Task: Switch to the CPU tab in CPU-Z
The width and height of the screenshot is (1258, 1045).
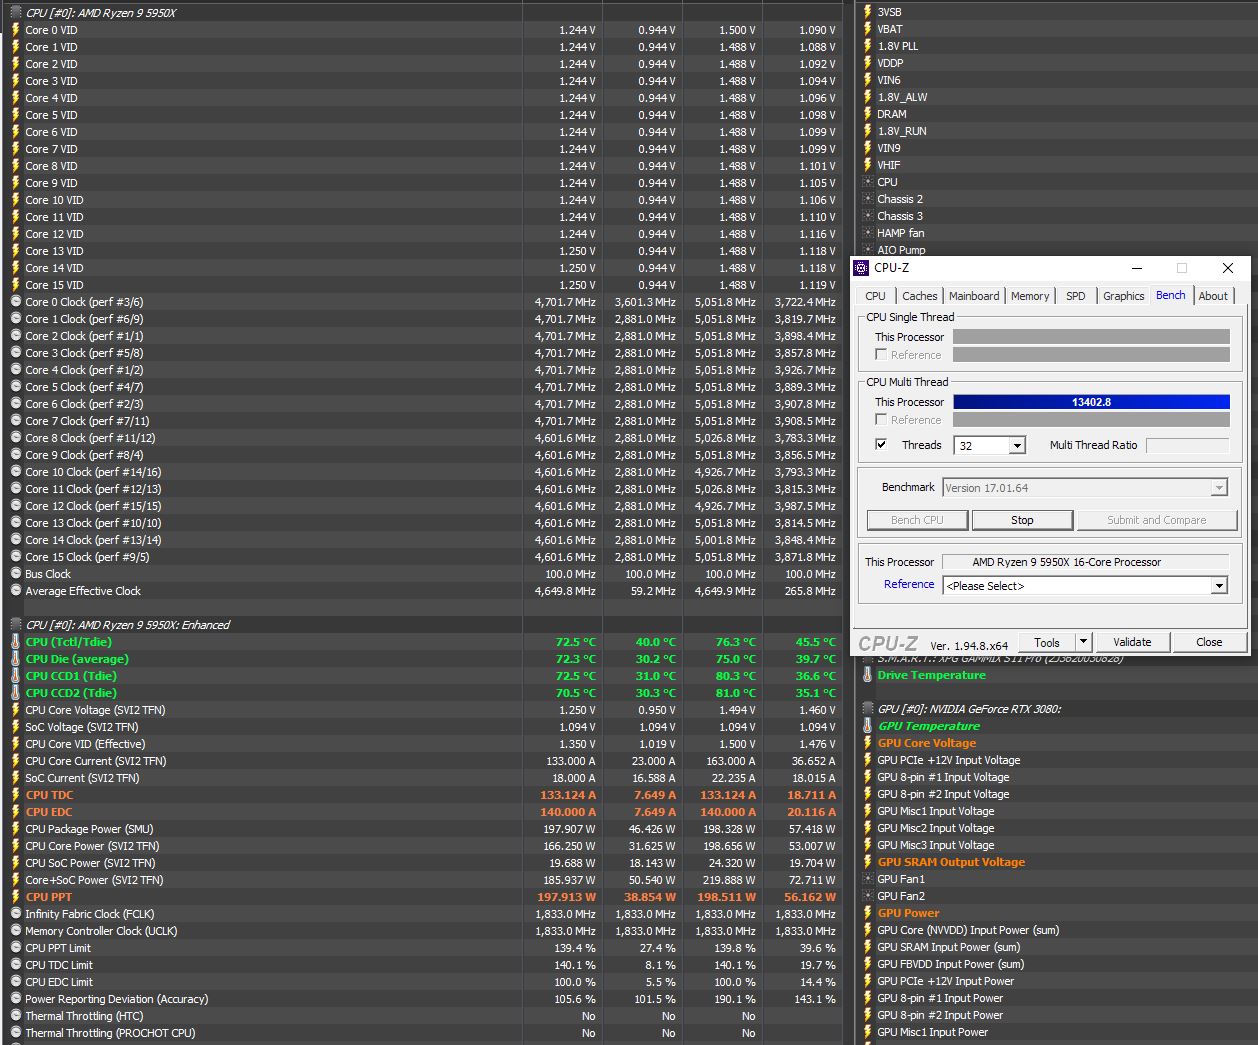Action: (875, 296)
